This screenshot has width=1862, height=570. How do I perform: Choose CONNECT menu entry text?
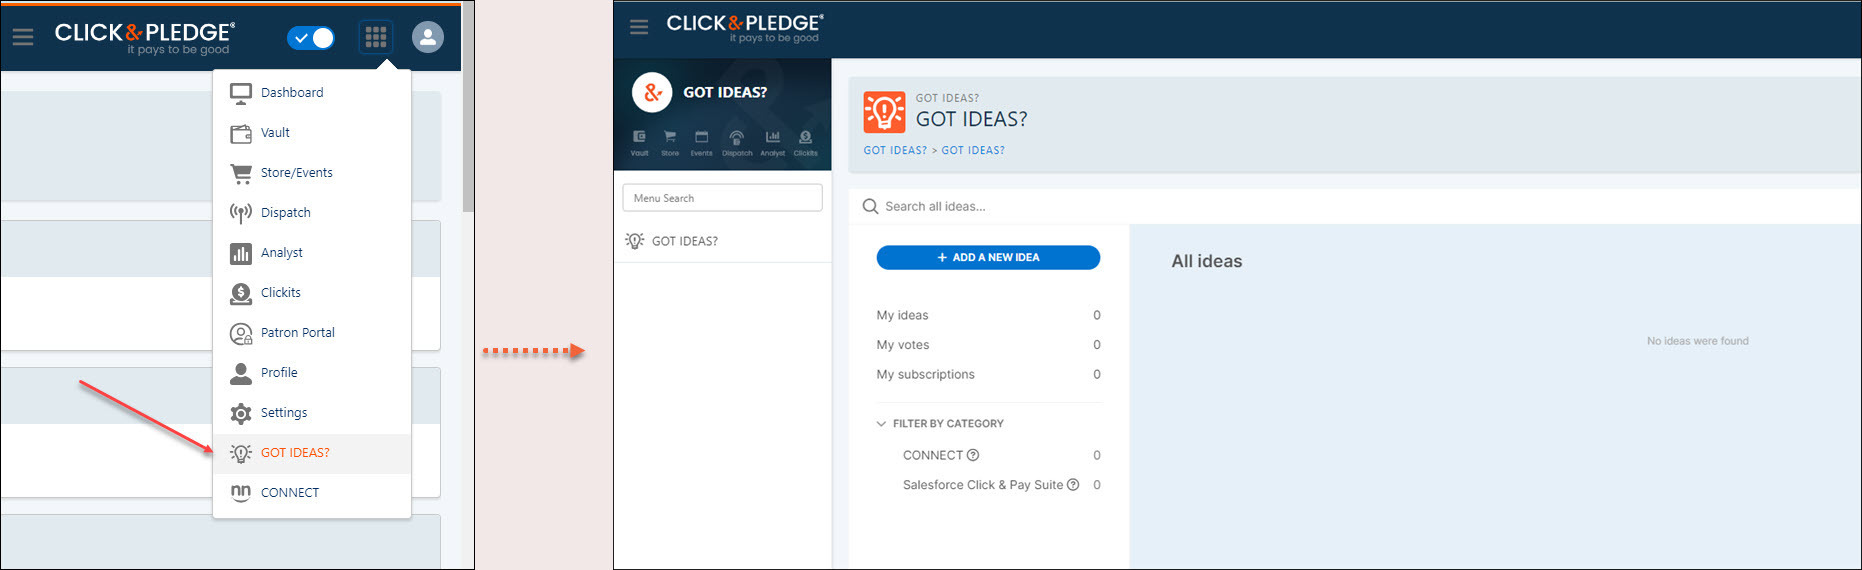[x=290, y=493]
